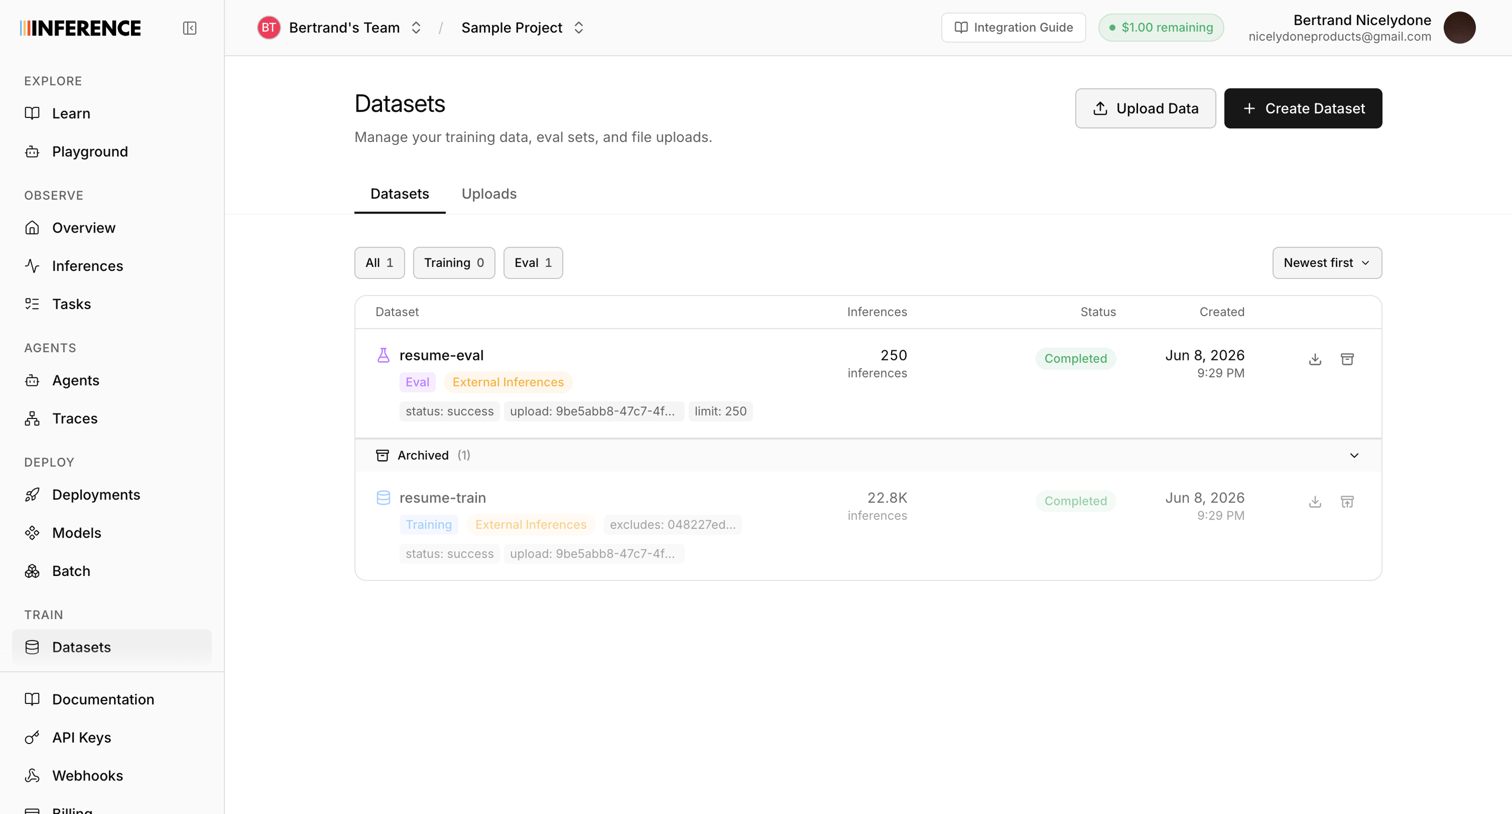The height and width of the screenshot is (814, 1512).
Task: Click External Inferences tag on resume-eval
Action: point(508,382)
